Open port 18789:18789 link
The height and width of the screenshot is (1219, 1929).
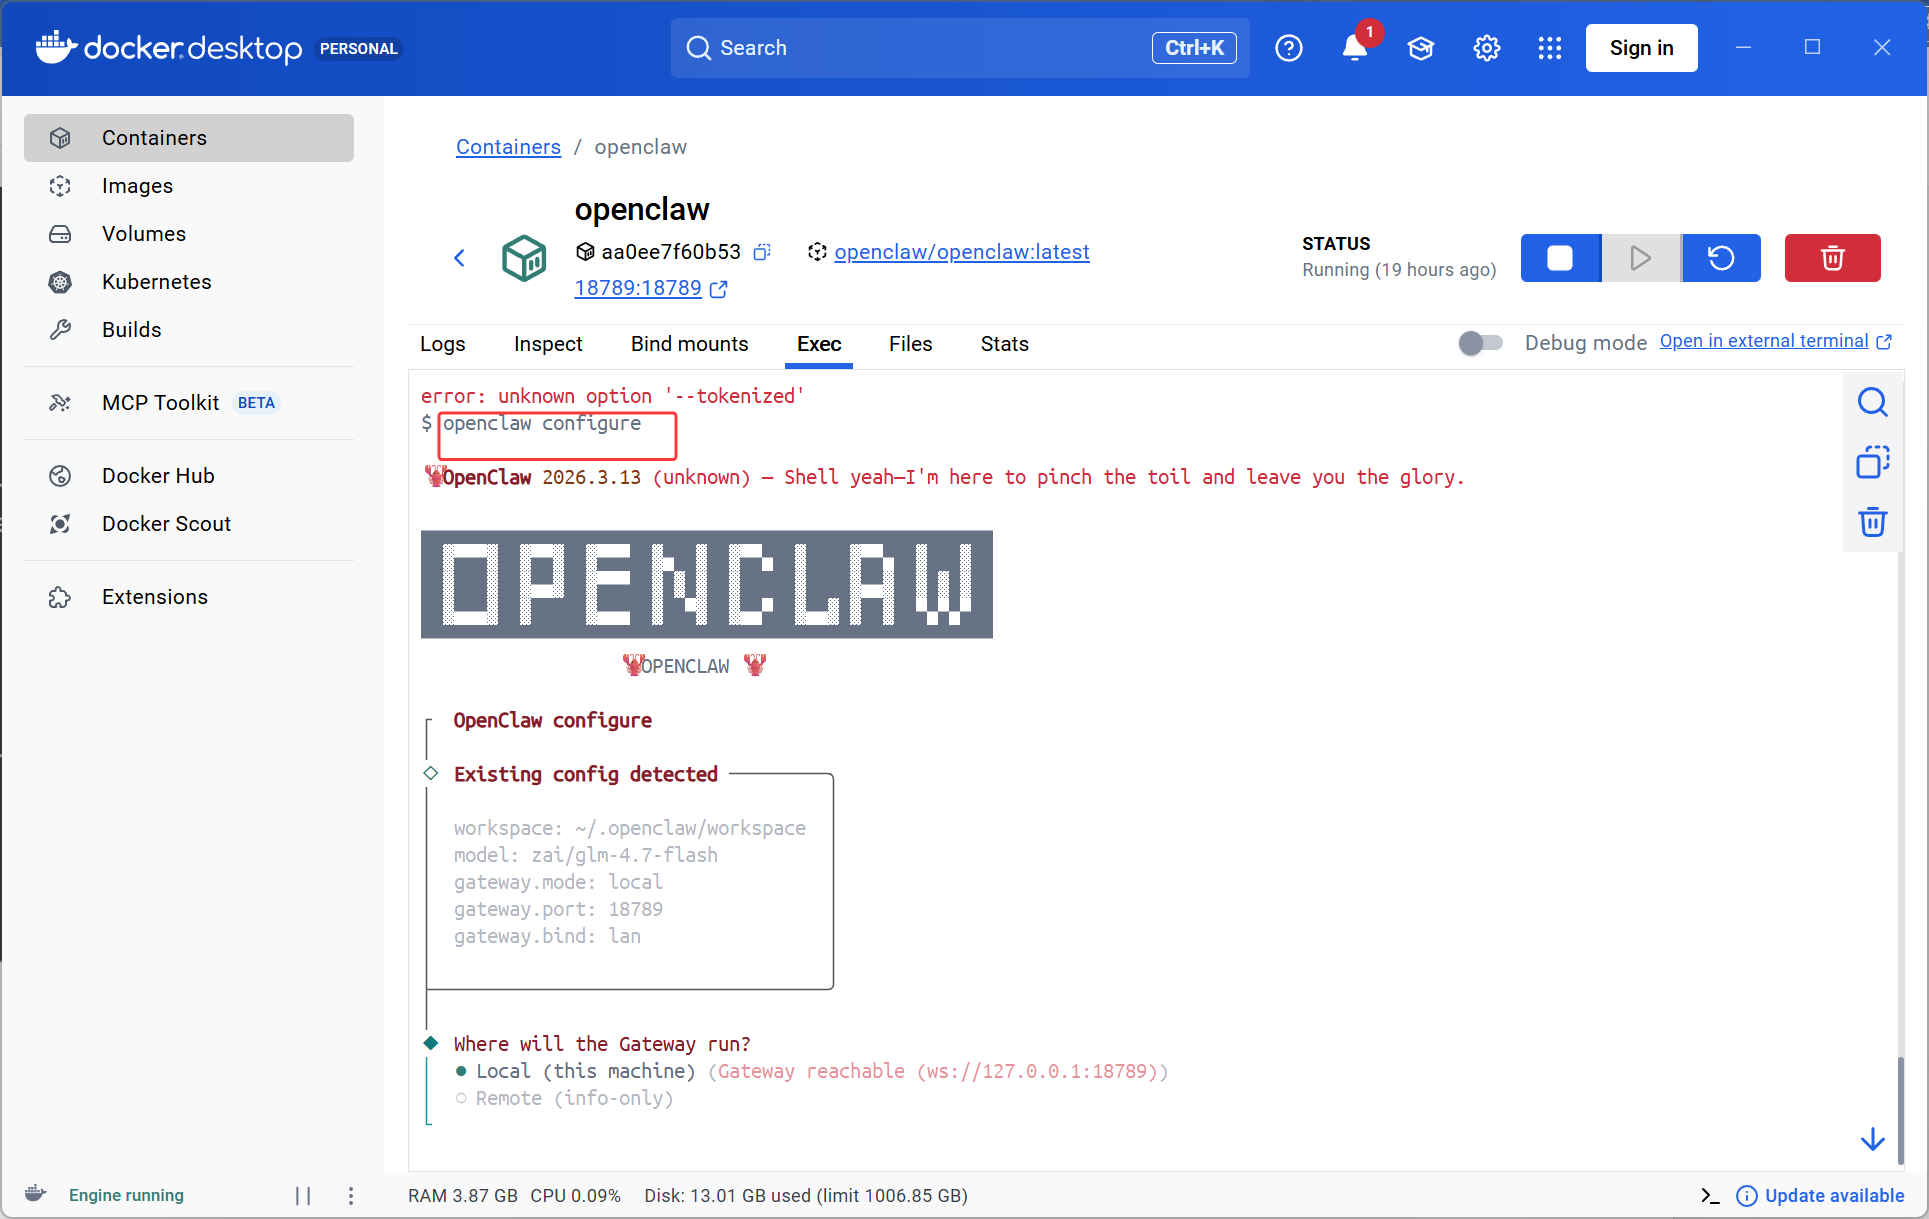coord(638,288)
